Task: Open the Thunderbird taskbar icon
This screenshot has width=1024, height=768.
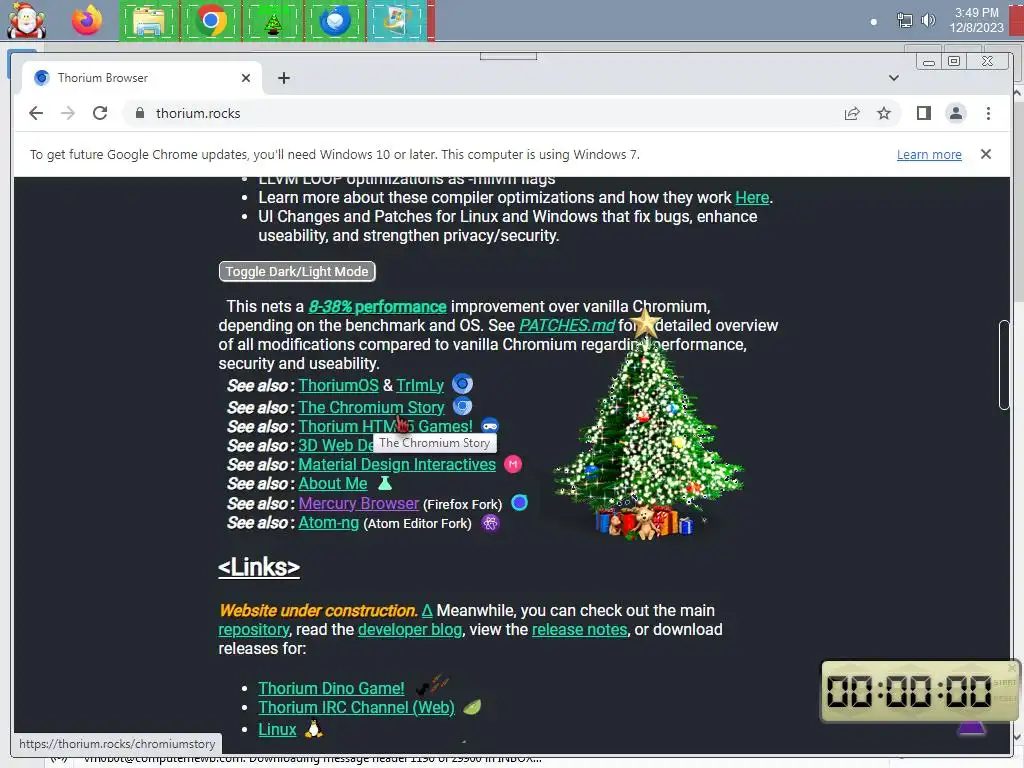Action: point(335,21)
